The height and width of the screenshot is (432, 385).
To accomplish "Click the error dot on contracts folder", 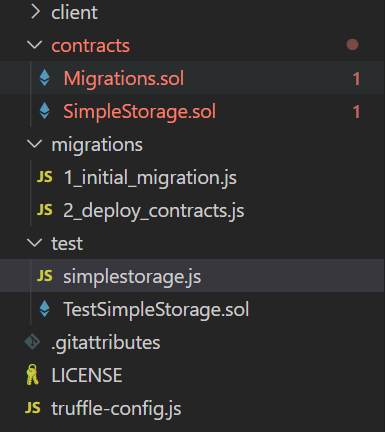I will (352, 45).
